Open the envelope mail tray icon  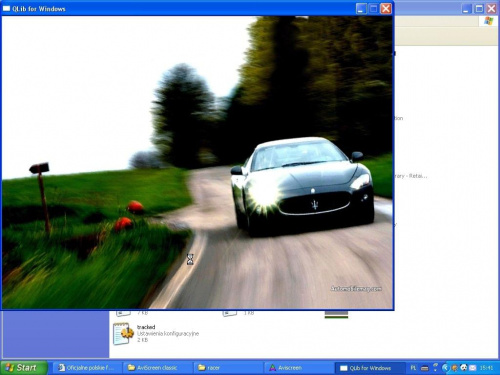point(473,368)
